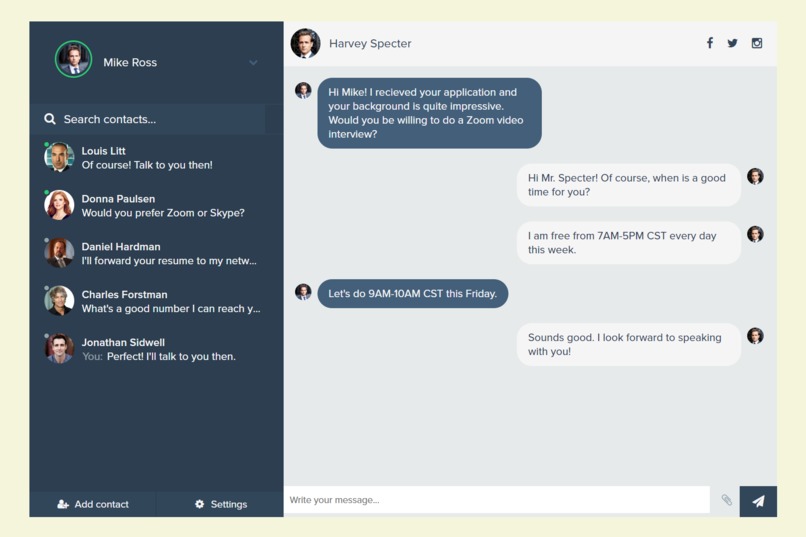Click the 'Sounds good' message bubble
This screenshot has width=806, height=537.
coord(629,344)
